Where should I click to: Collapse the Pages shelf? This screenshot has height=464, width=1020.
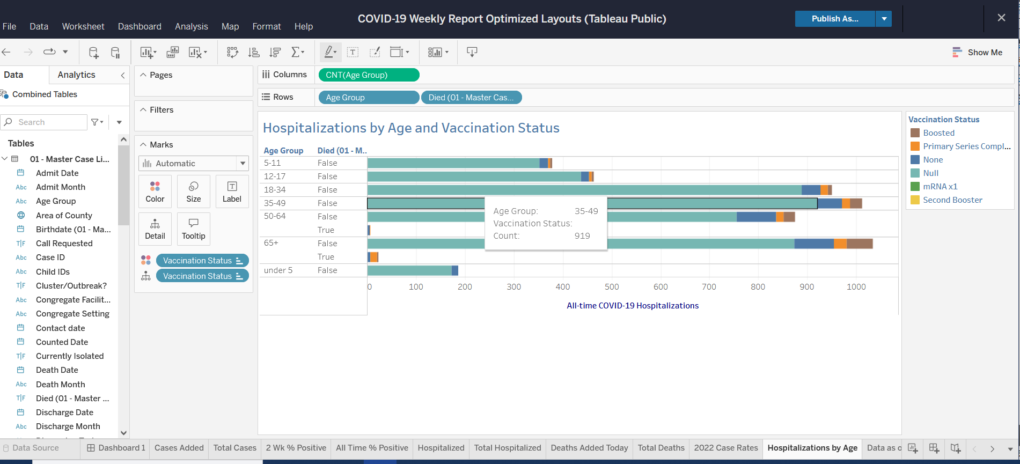click(x=141, y=75)
